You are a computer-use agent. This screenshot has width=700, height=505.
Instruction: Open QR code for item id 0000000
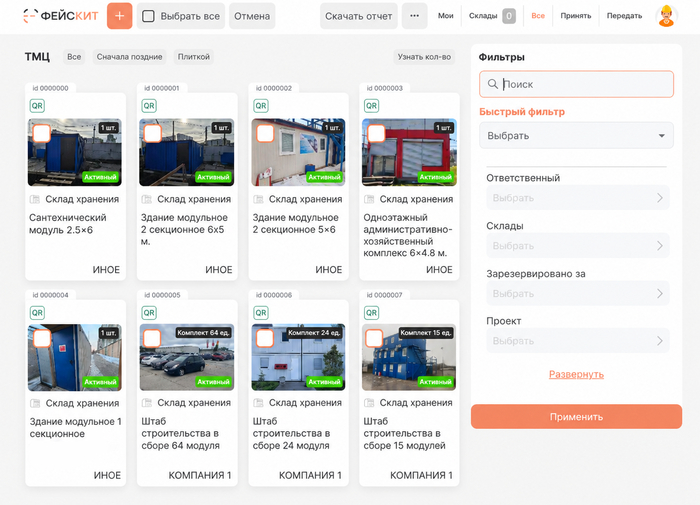tap(37, 106)
